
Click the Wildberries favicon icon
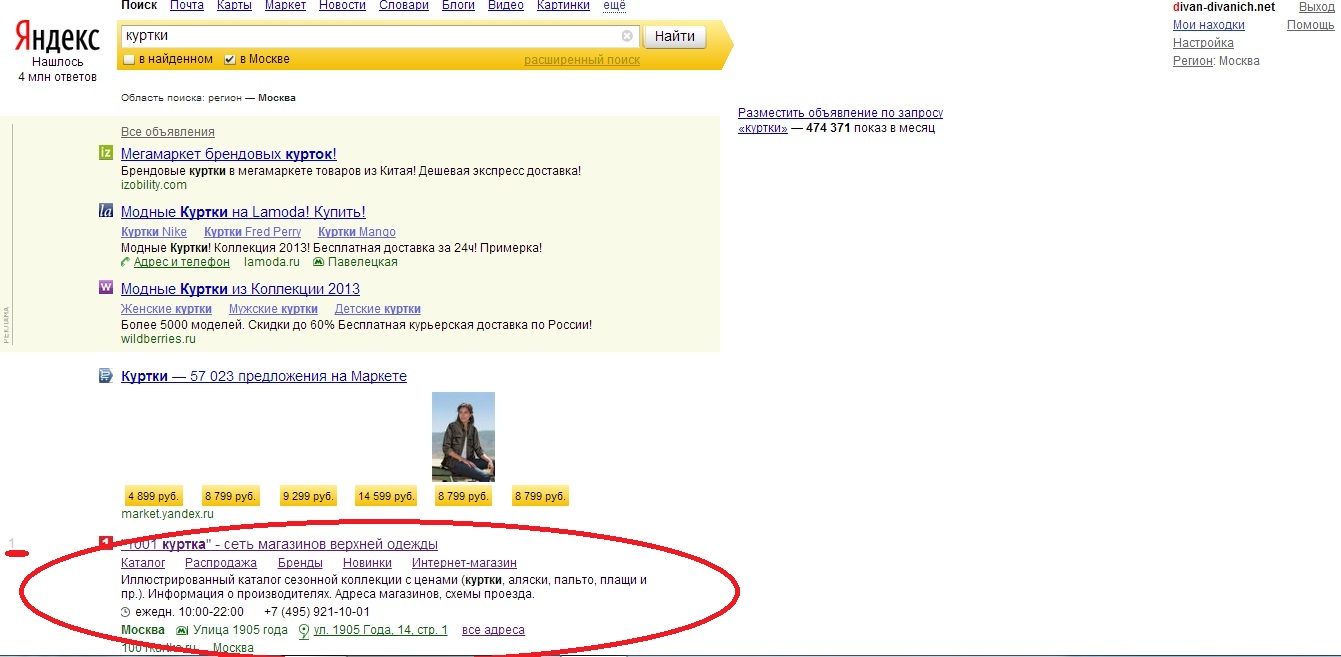coord(106,288)
